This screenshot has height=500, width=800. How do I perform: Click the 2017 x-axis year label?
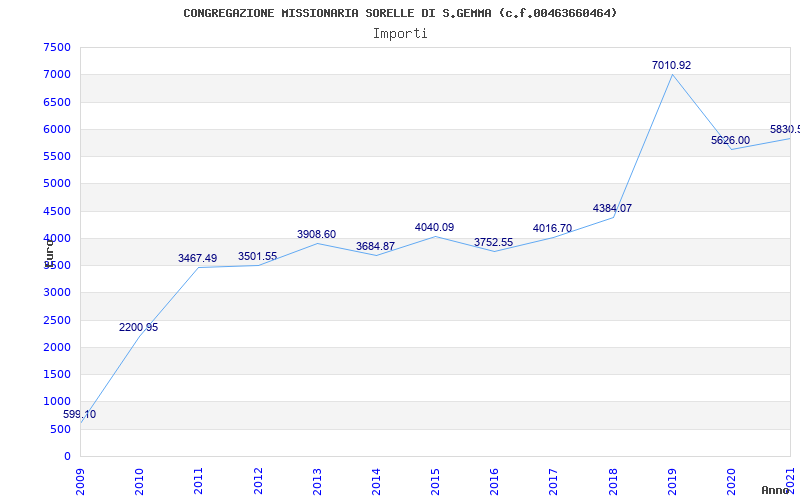554,481
